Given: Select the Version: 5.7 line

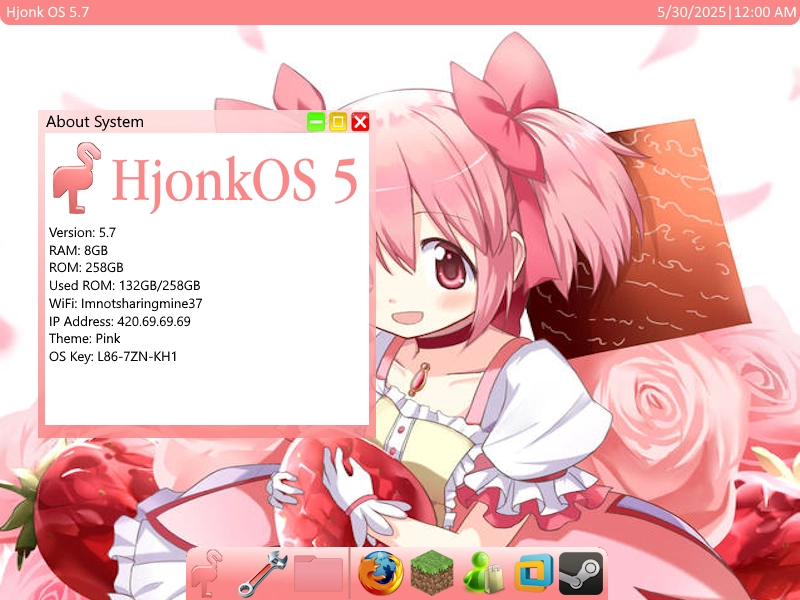Looking at the screenshot, I should 83,233.
